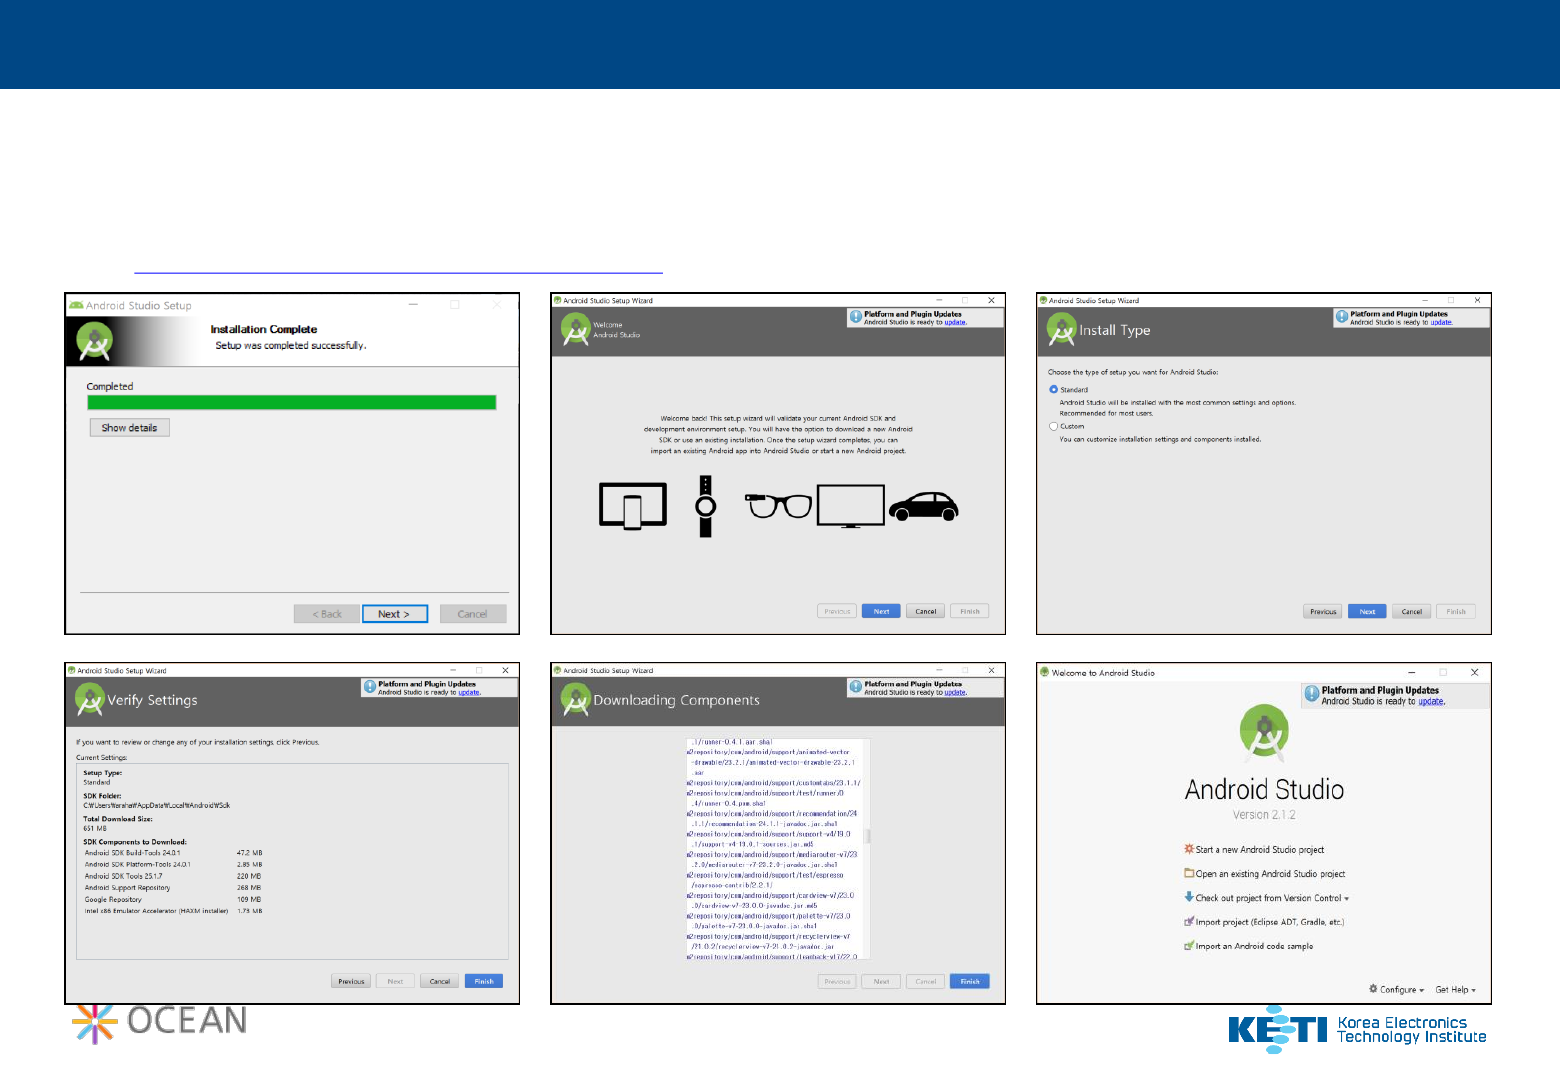The width and height of the screenshot is (1560, 1080).
Task: Click the smartwatch icon in Welcome wizard
Action: [x=705, y=506]
